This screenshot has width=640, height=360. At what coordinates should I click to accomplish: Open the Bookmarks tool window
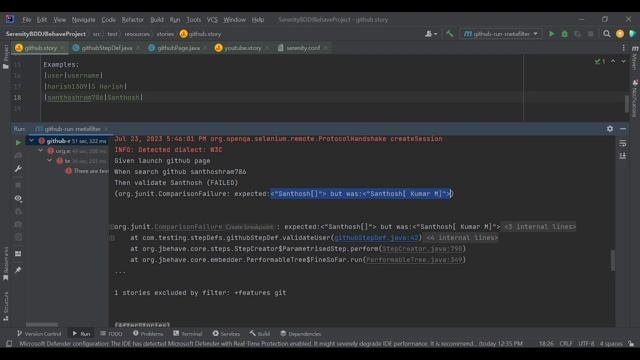tap(6, 263)
